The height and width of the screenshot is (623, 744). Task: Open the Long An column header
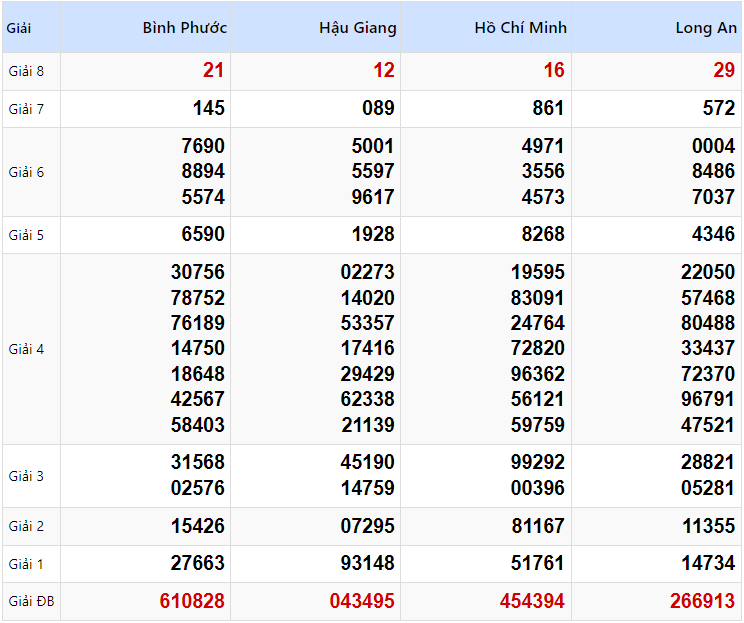pyautogui.click(x=706, y=28)
